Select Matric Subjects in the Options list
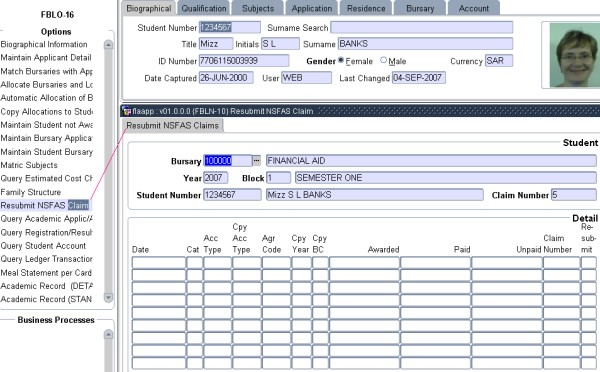 29,165
